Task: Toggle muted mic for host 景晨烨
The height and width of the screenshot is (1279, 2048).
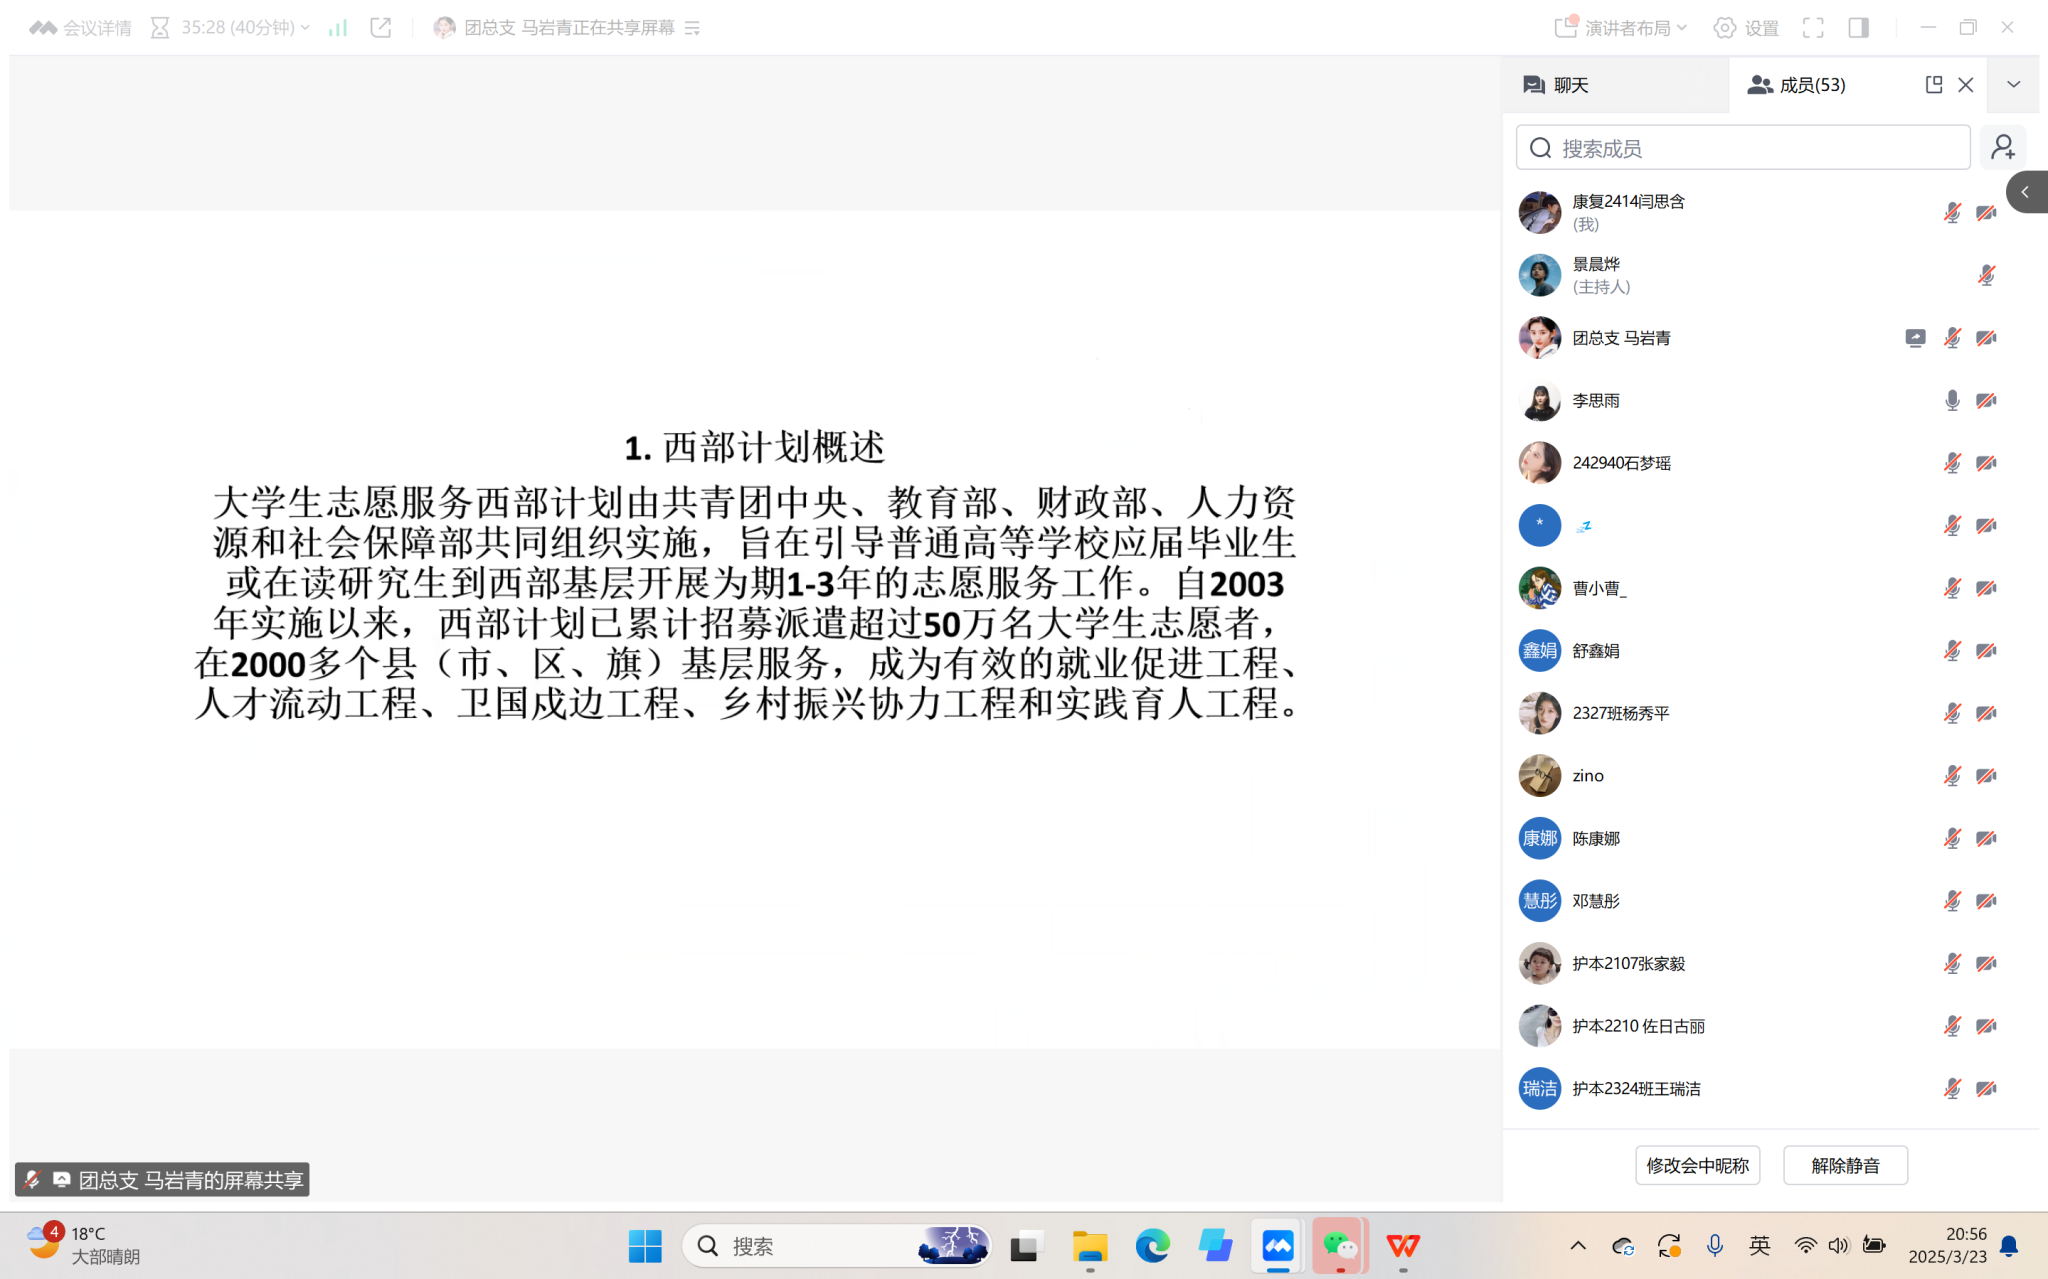Action: 1986,275
